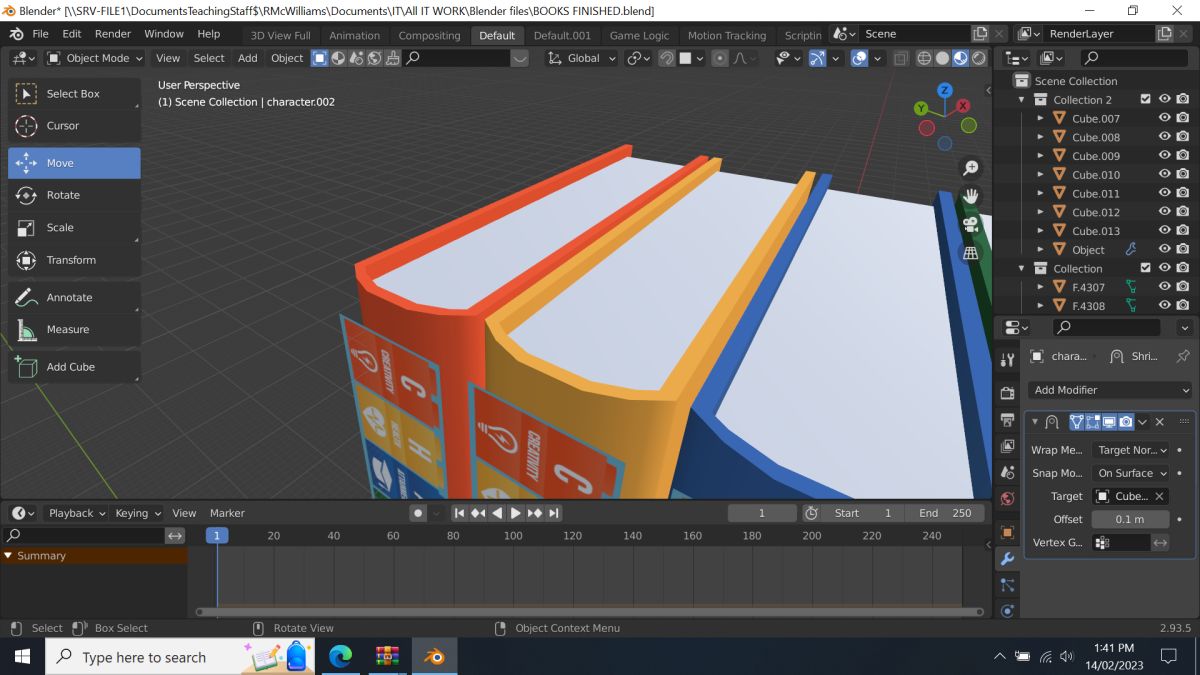Play the animation forward
Image resolution: width=1200 pixels, height=675 pixels.
pos(516,513)
